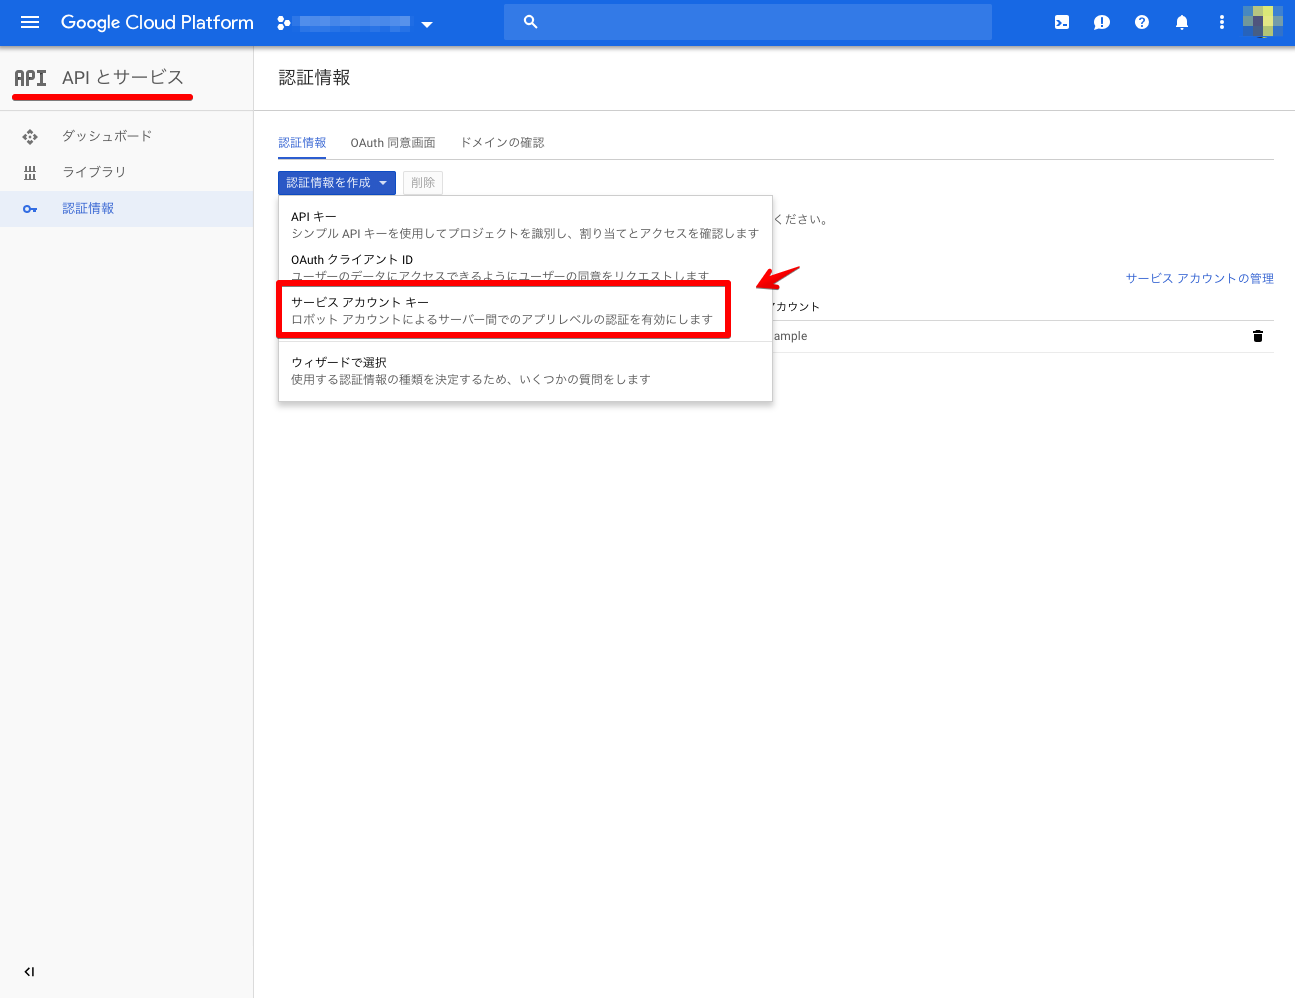Image resolution: width=1295 pixels, height=998 pixels.
Task: Select 認証情報 in the sidebar
Action: click(126, 208)
